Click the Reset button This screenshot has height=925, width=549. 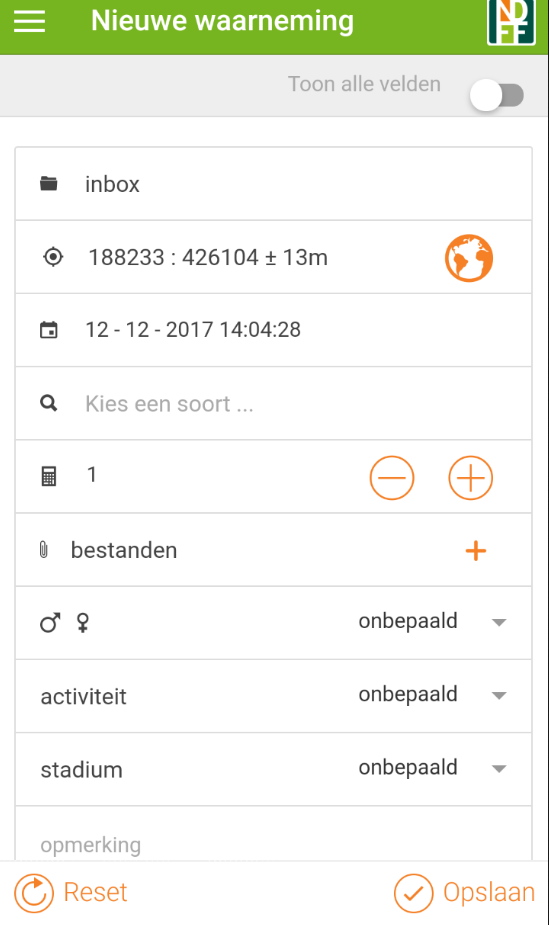click(x=71, y=893)
